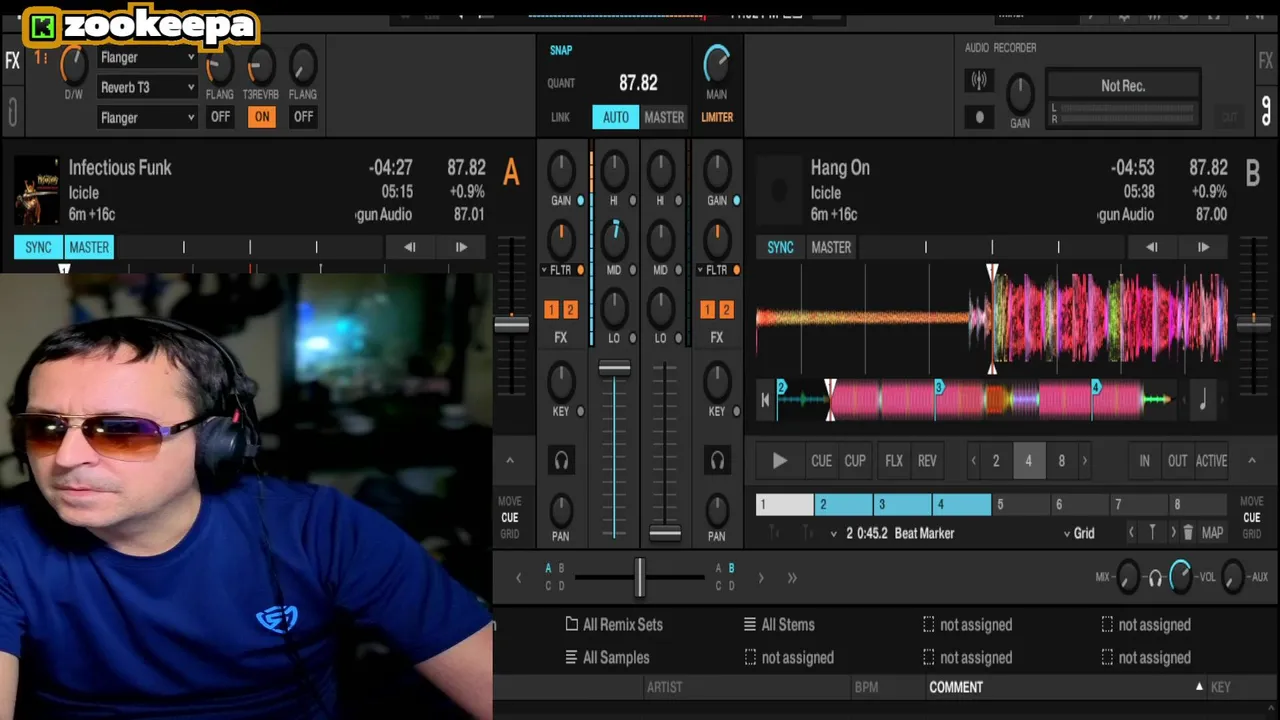
Task: Click the headphone icon by VOL knob
Action: [1155, 578]
